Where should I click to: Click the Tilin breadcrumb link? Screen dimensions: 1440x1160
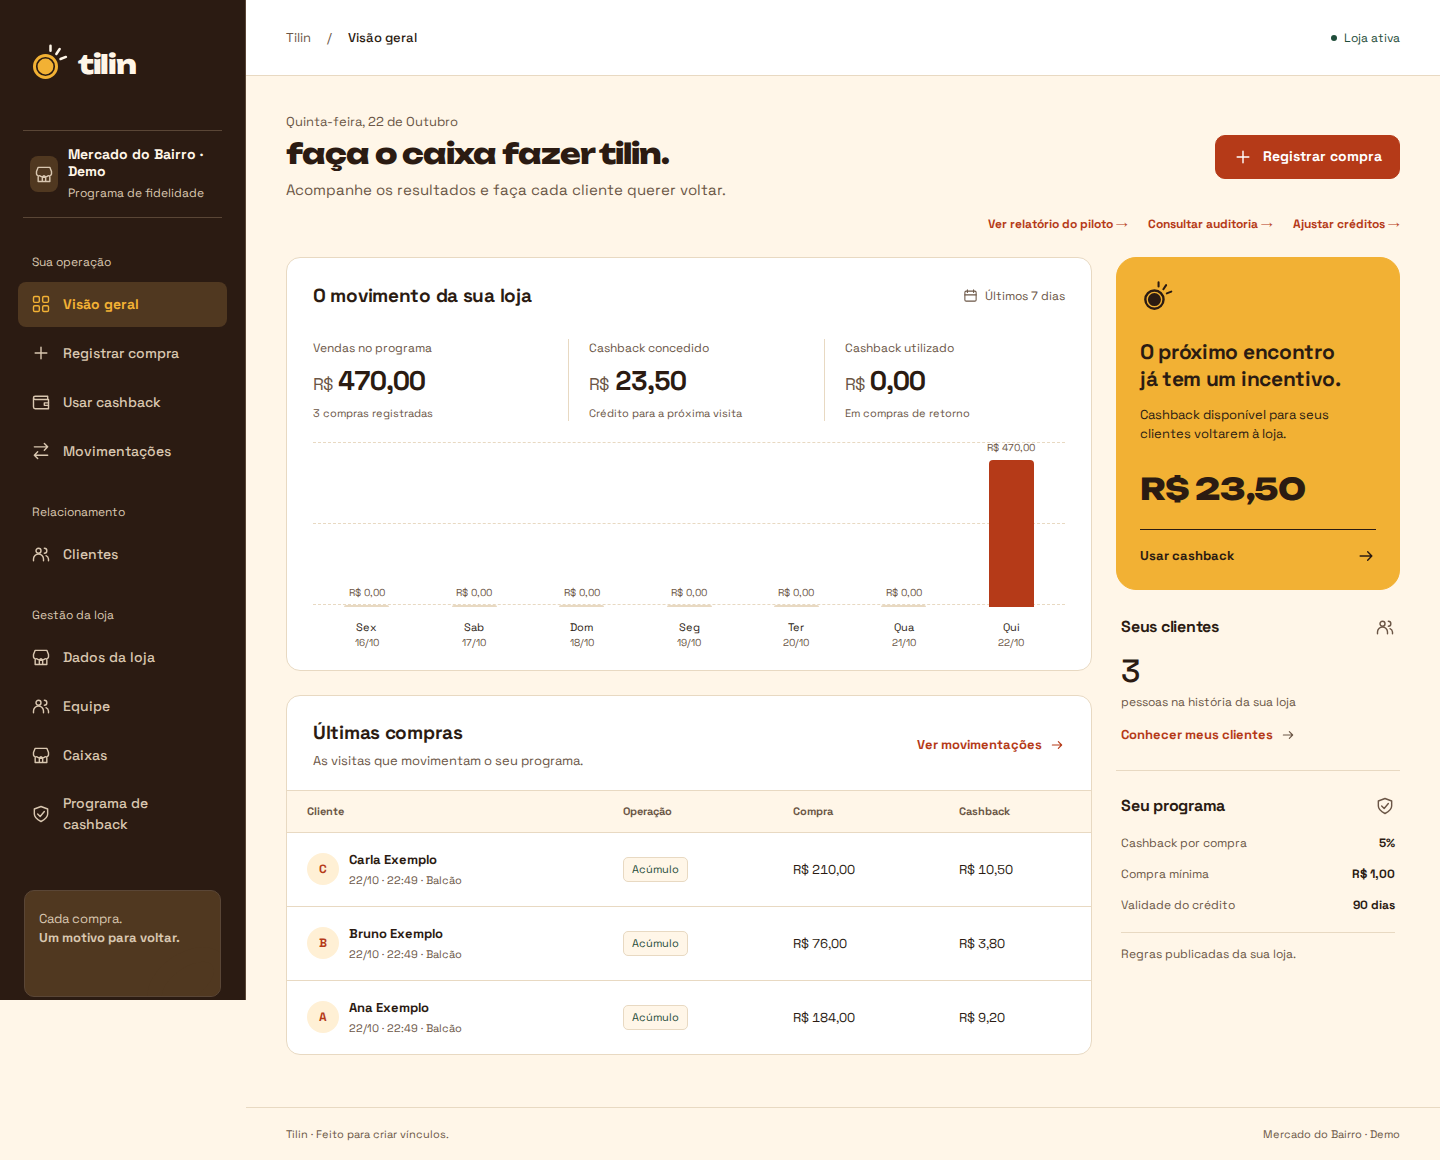298,38
